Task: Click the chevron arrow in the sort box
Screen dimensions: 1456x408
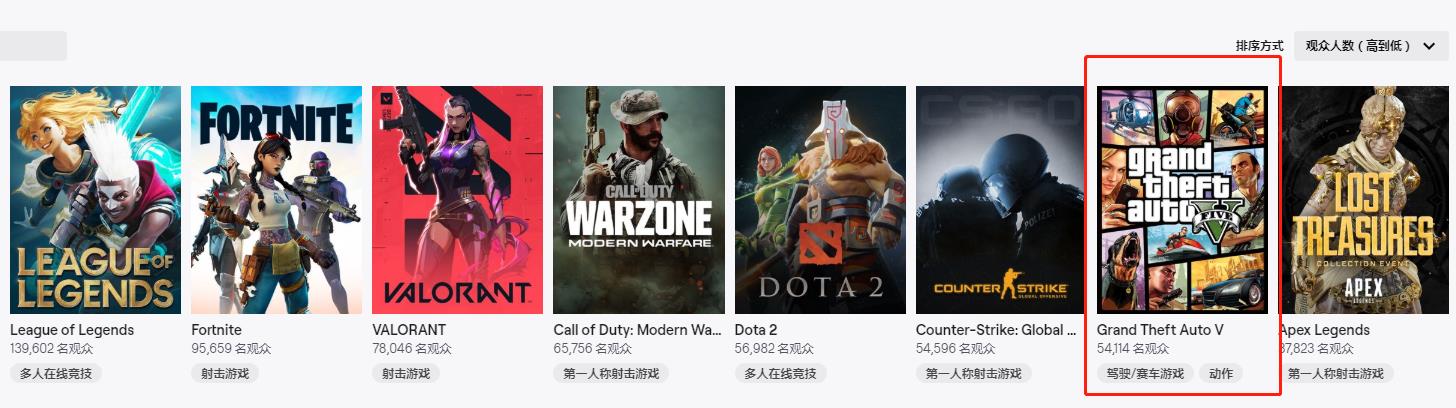Action: pyautogui.click(x=1429, y=46)
